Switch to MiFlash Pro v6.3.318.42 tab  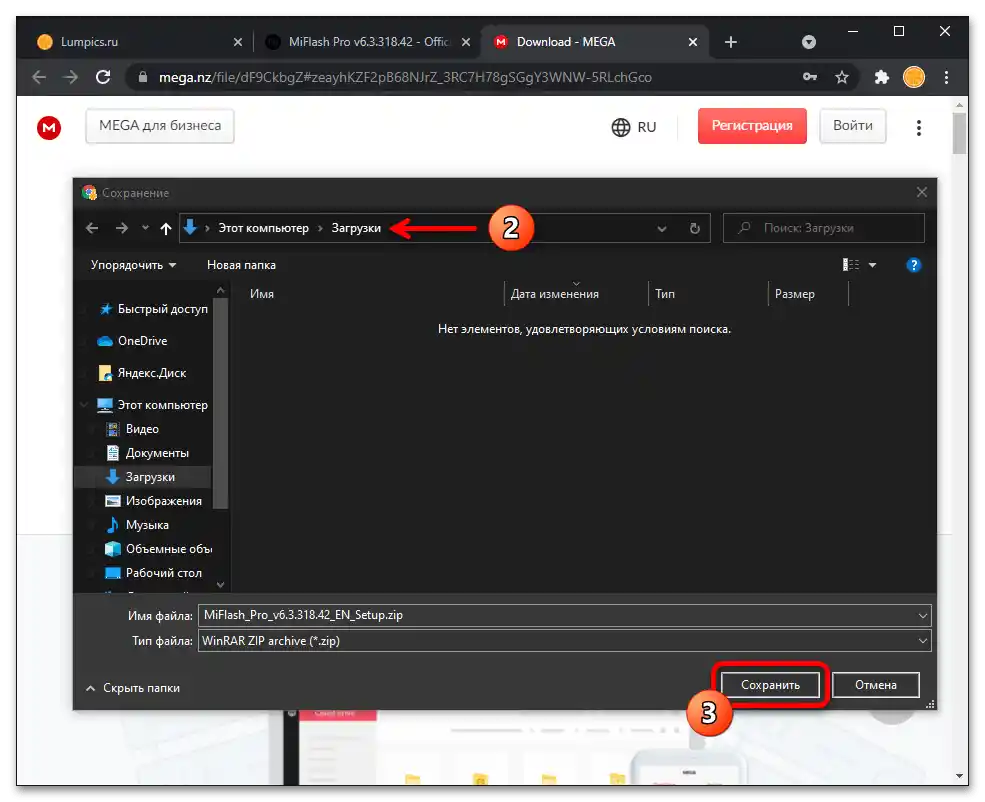coord(367,42)
